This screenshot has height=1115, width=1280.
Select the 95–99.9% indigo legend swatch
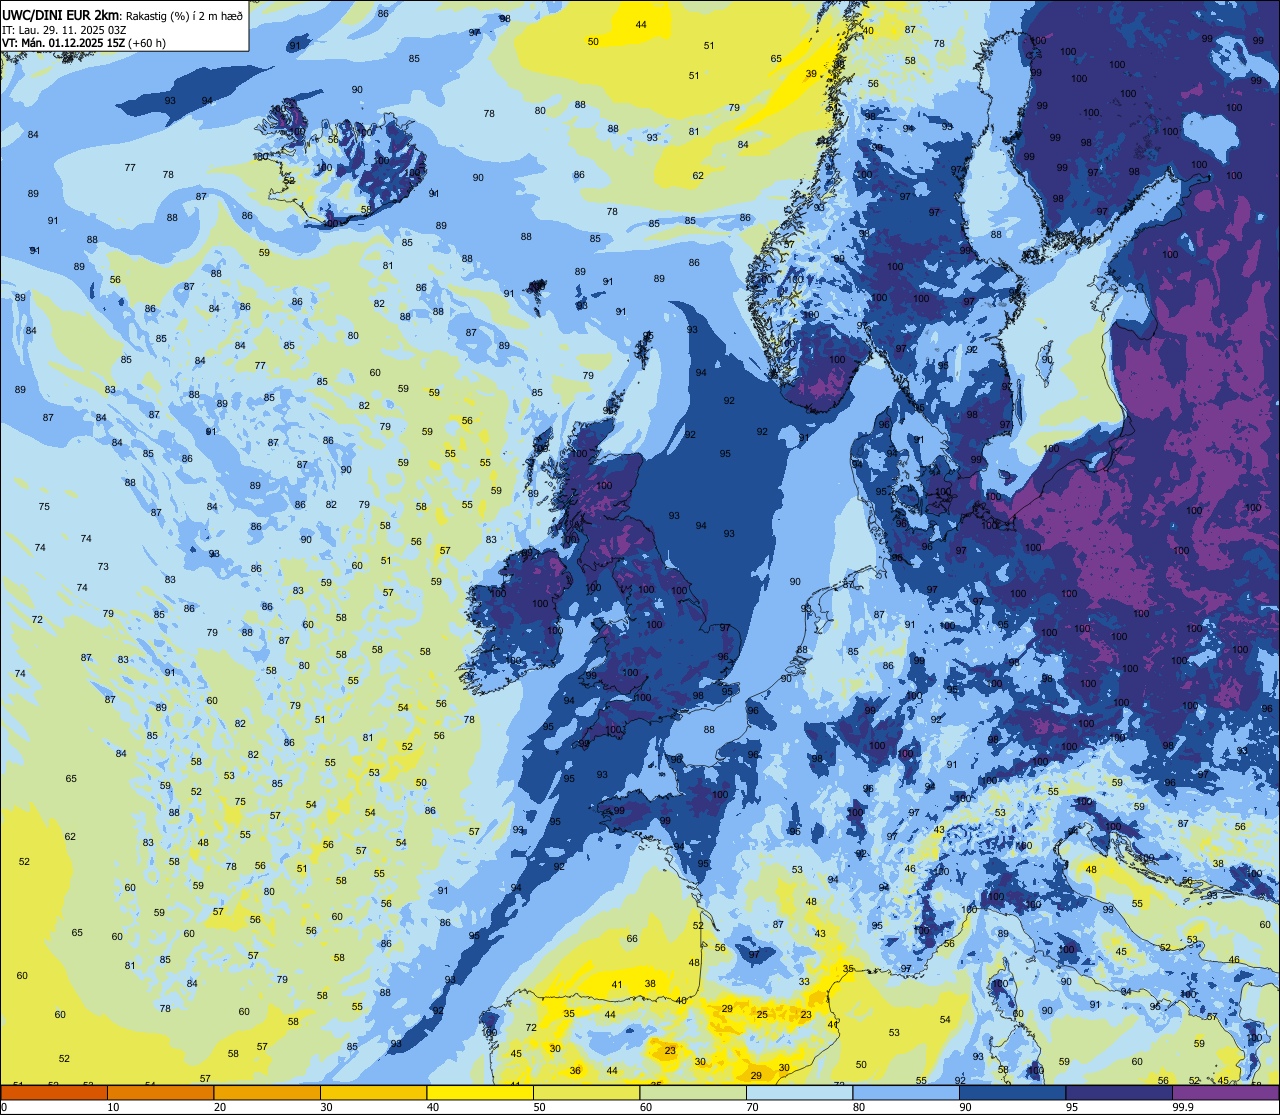(1119, 1092)
